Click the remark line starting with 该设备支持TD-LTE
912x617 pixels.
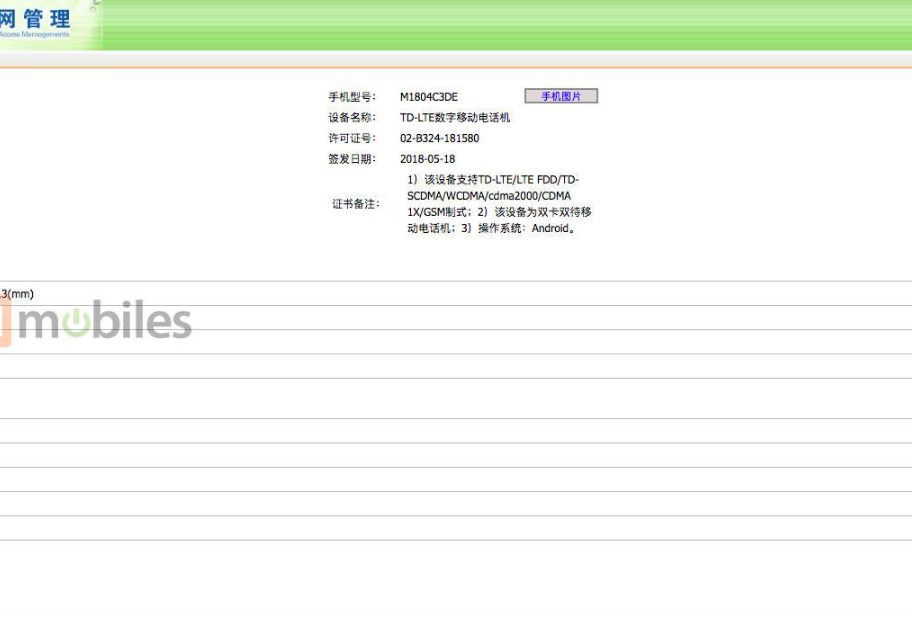pos(493,180)
